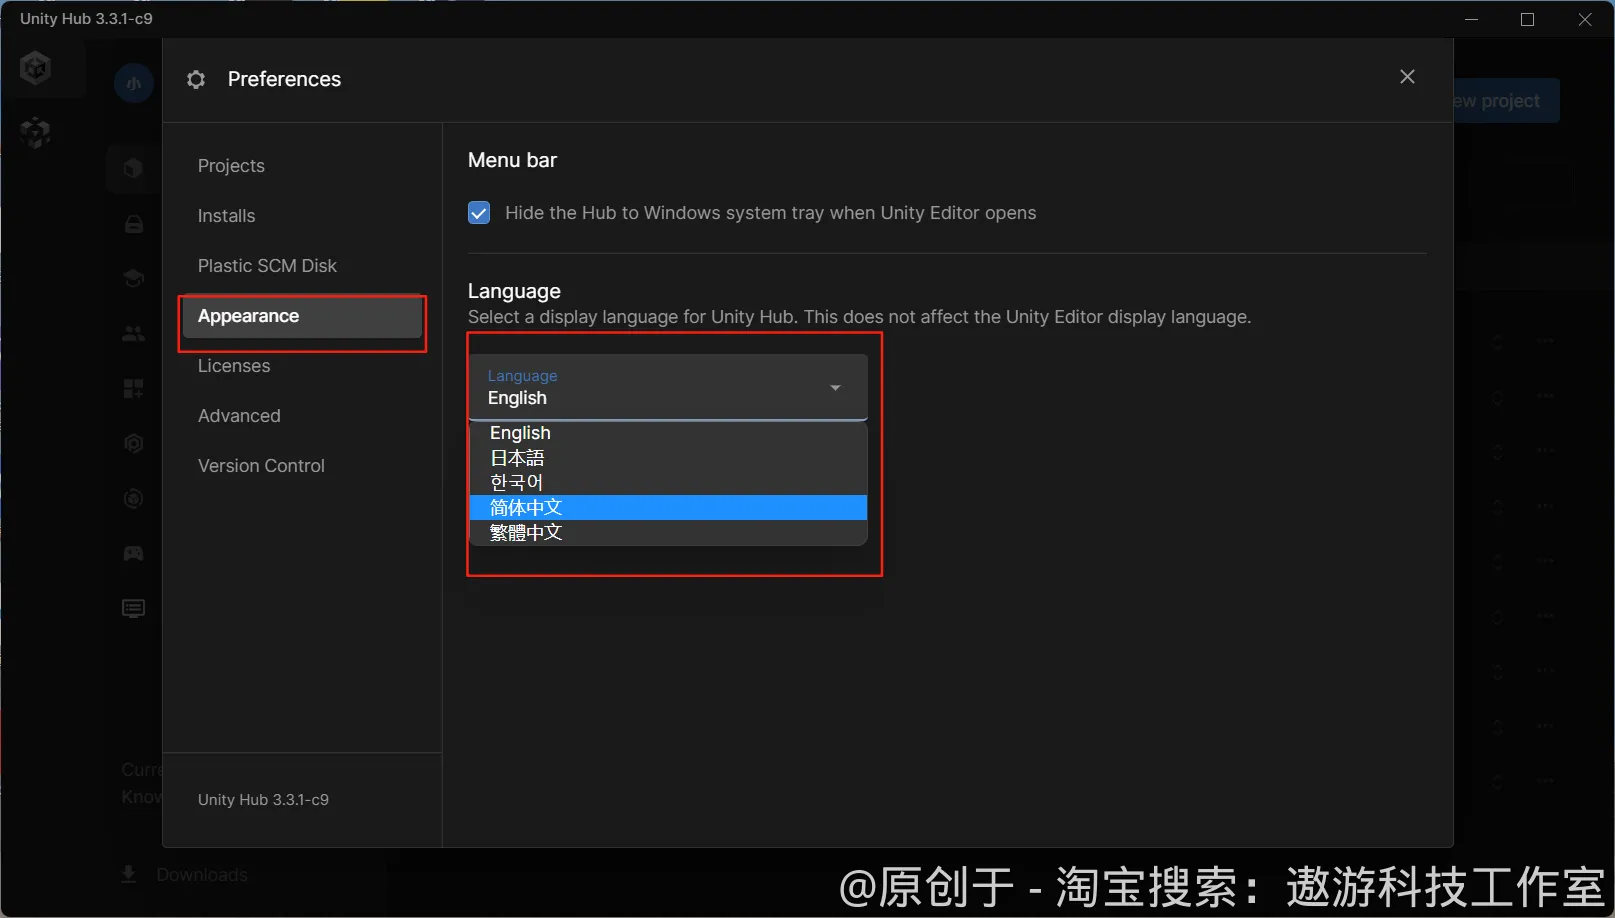Screen dimensions: 1615x918
Task: Open the Learn graduation cap sidebar icon
Action: [133, 278]
